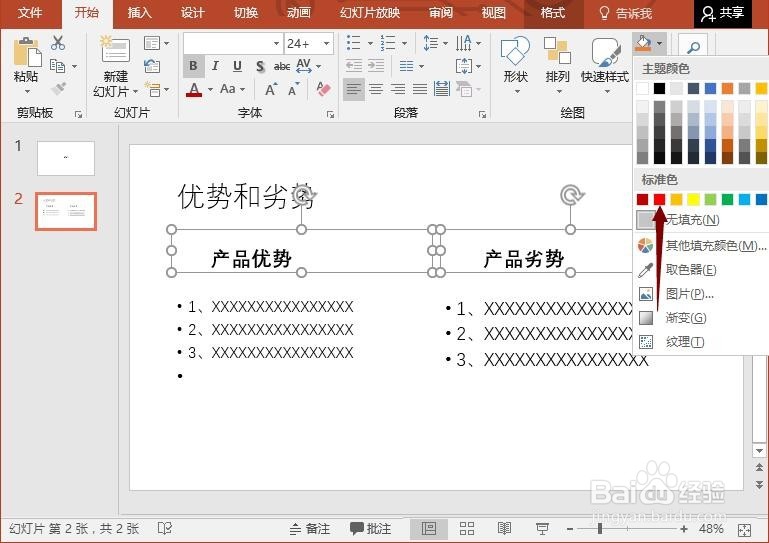The image size is (769, 543).
Task: Toggle Bold formatting
Action: pyautogui.click(x=193, y=66)
